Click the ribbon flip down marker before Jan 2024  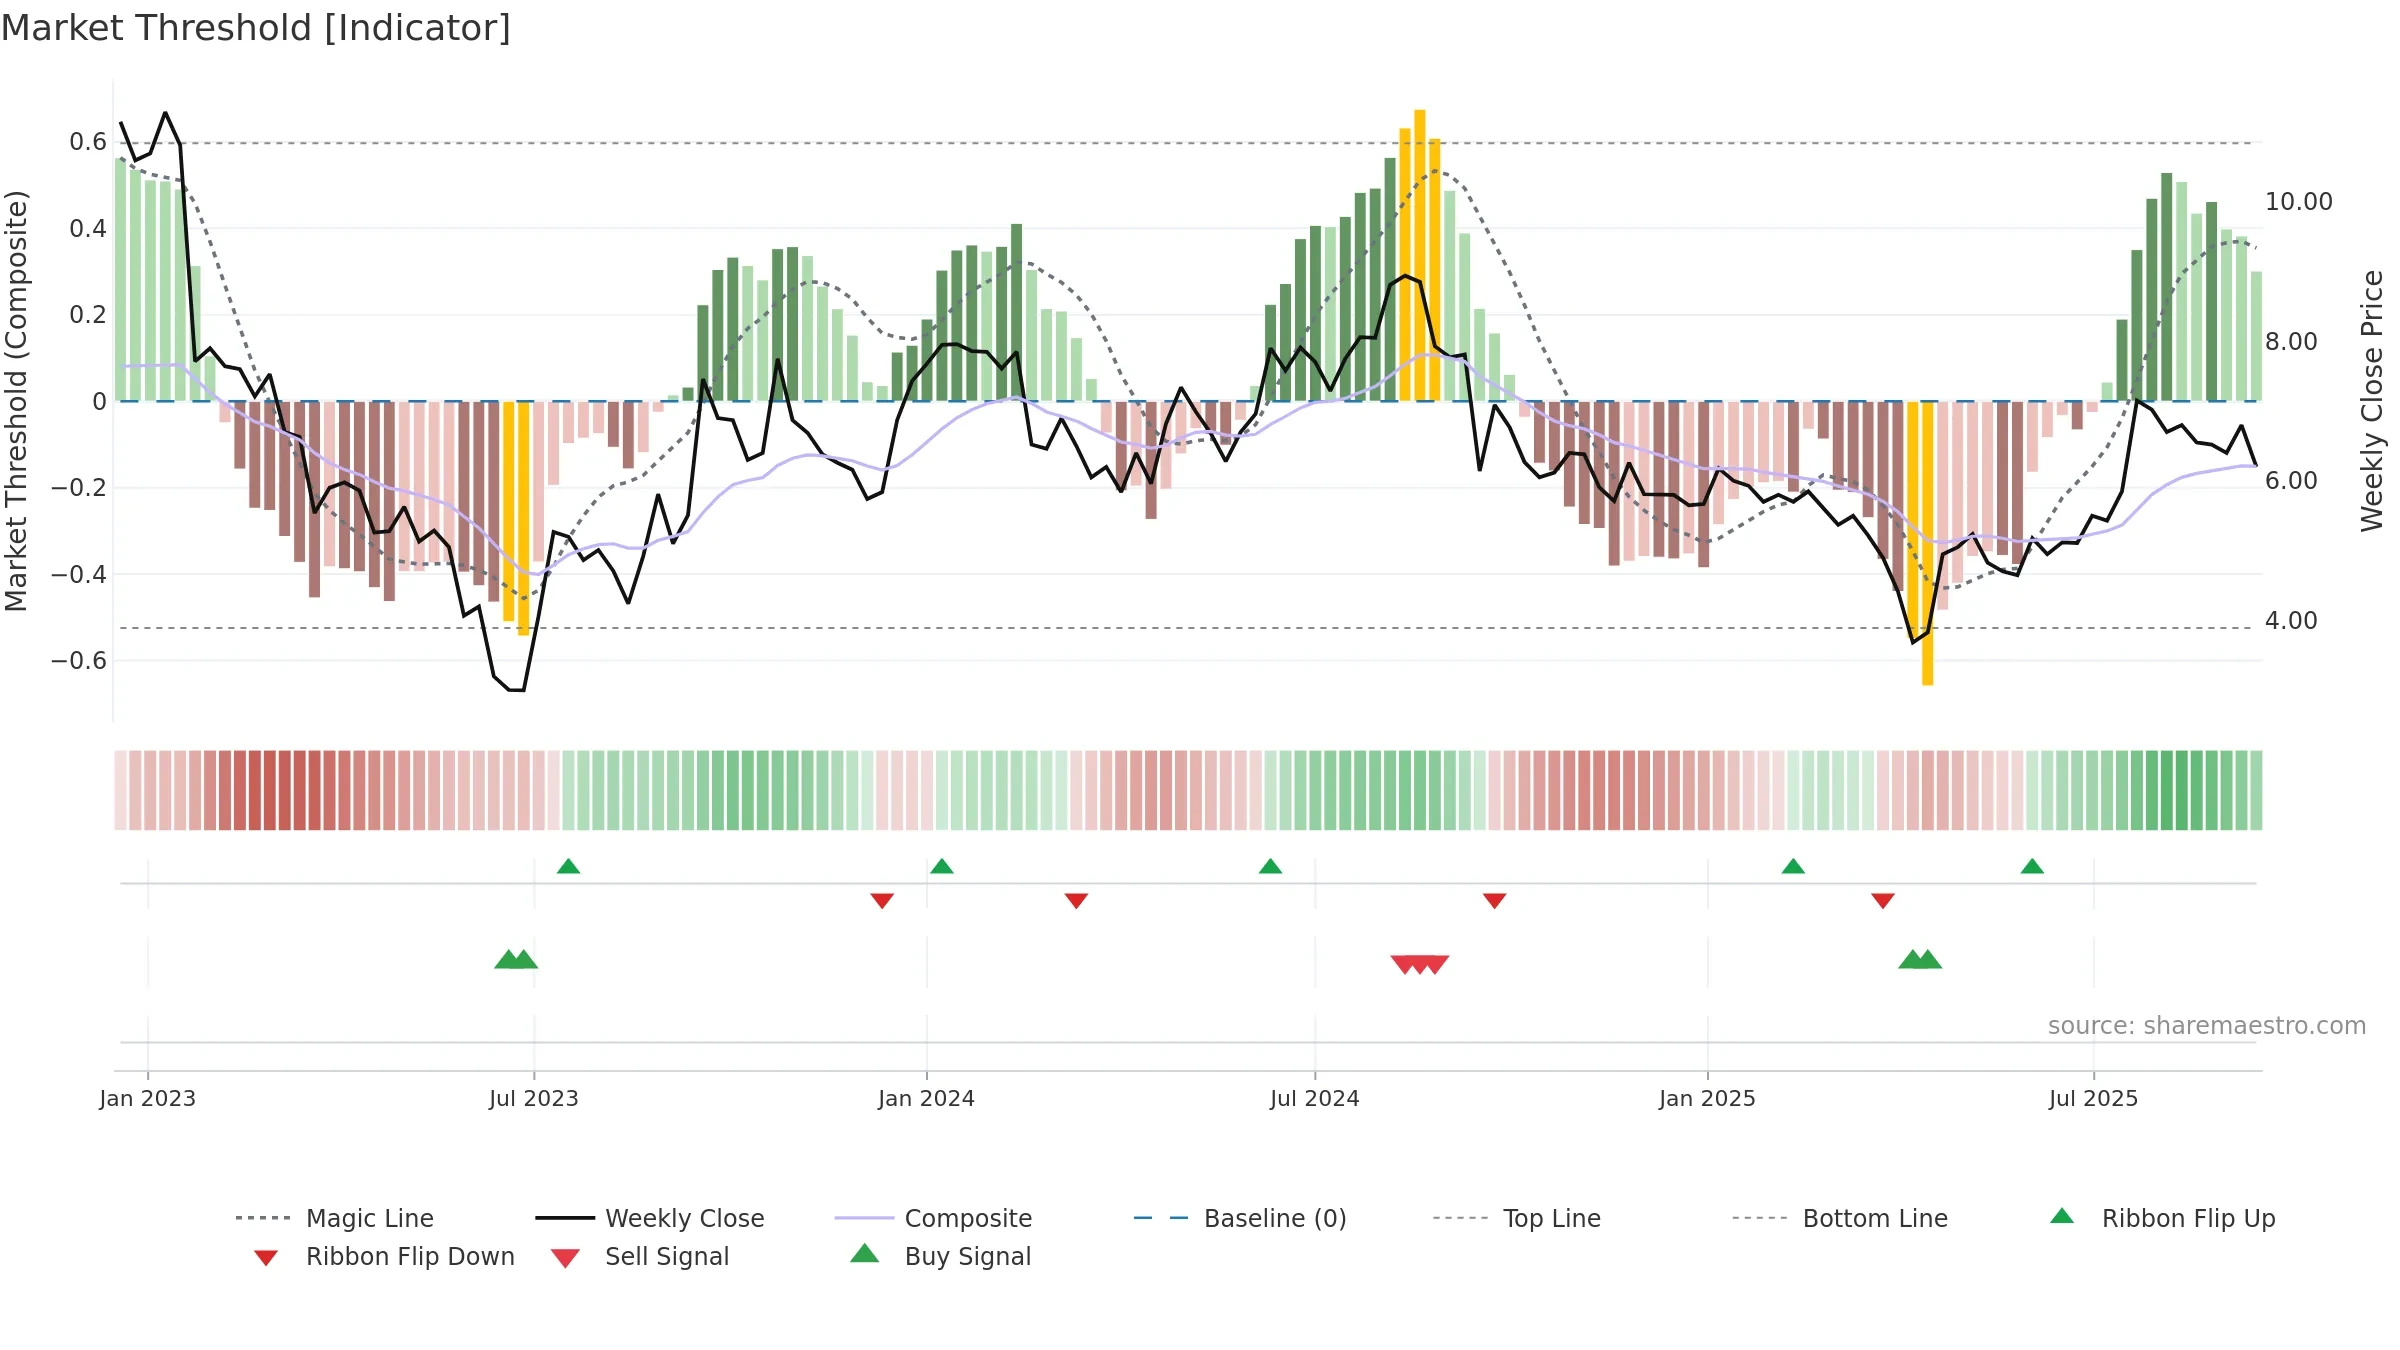(x=882, y=901)
